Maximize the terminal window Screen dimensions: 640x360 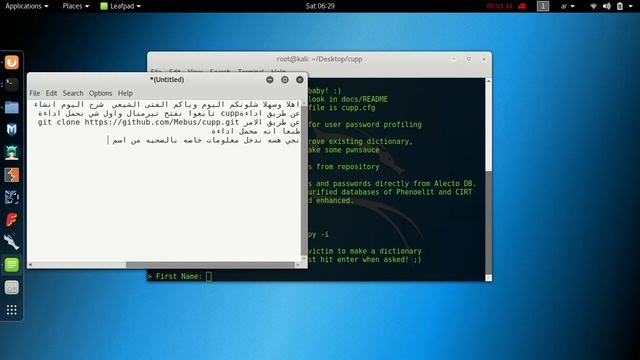(469, 59)
